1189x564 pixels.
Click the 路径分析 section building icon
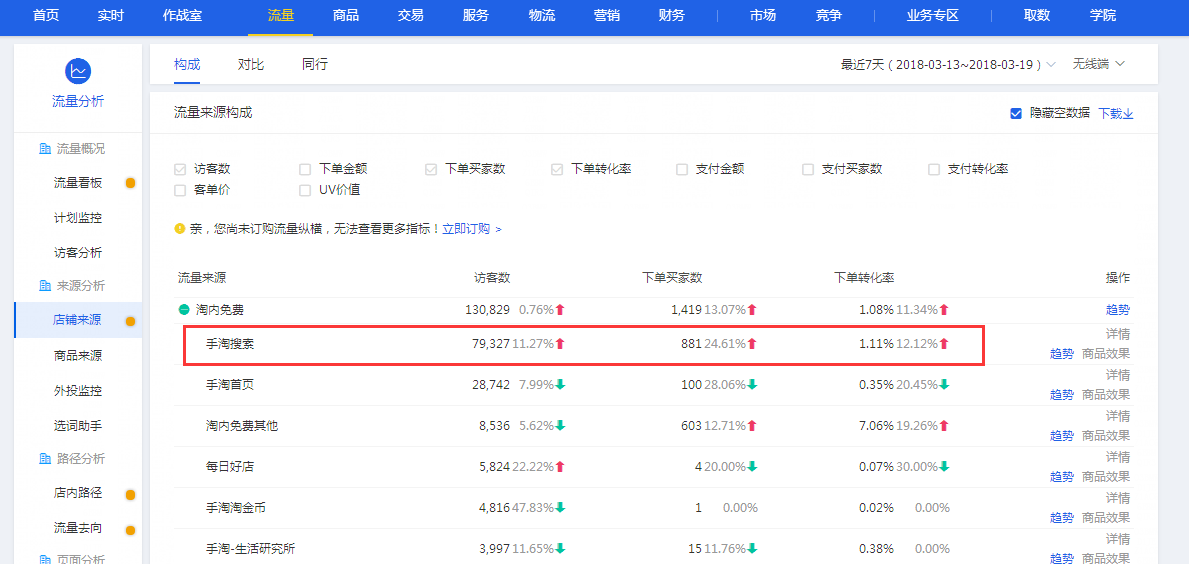coord(45,459)
